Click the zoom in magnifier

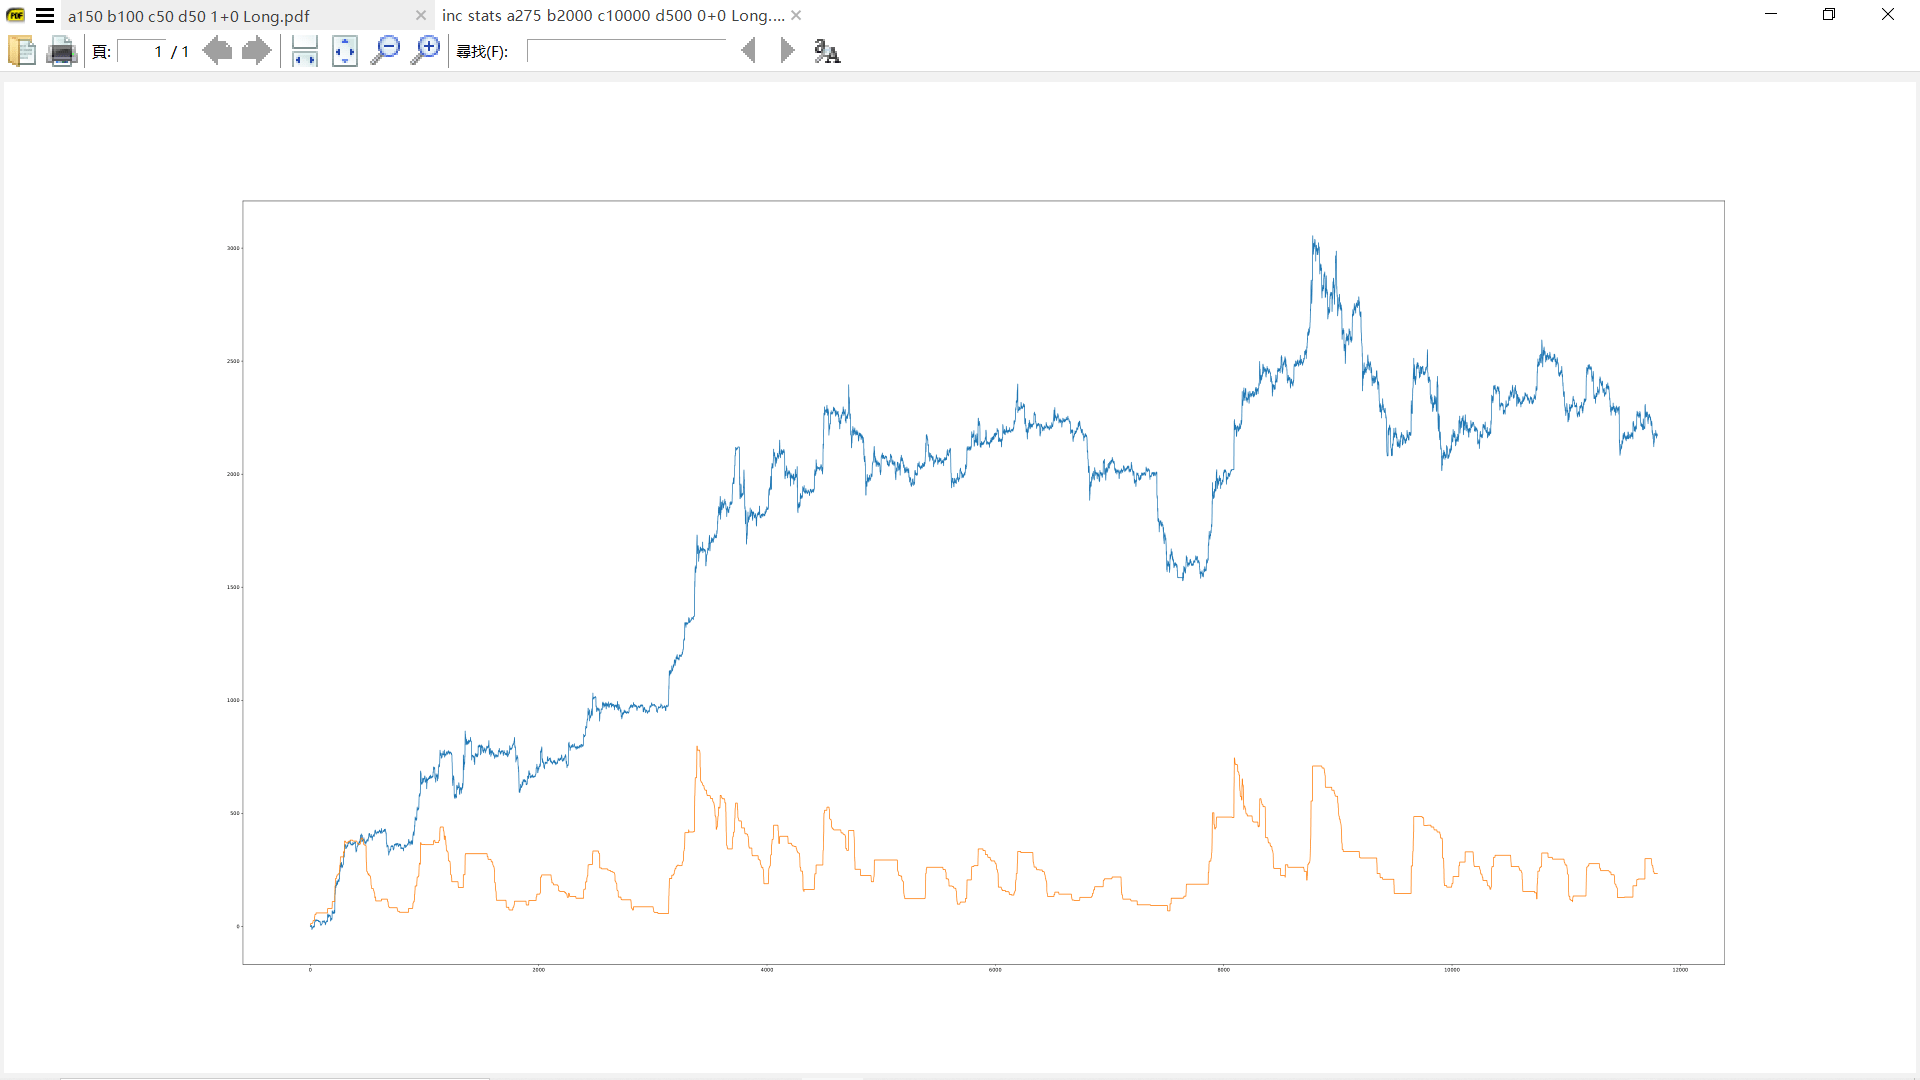(426, 51)
